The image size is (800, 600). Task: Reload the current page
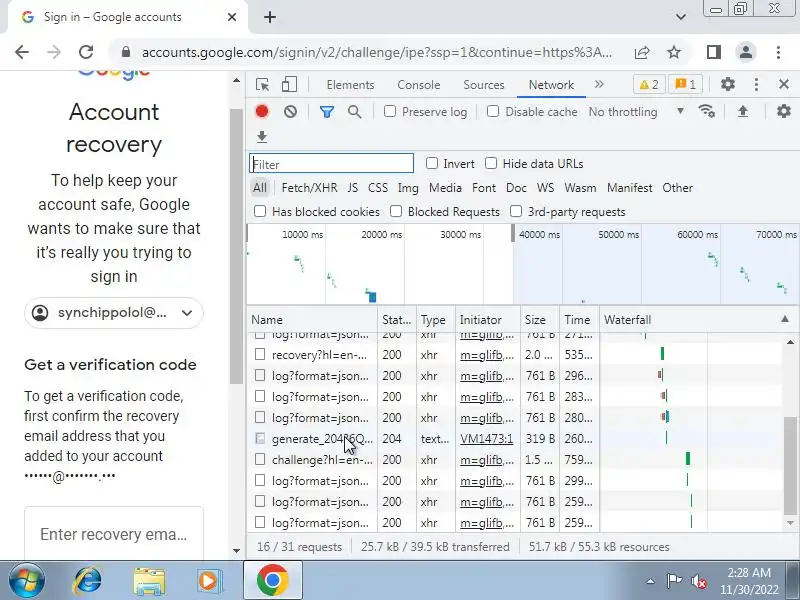86,52
